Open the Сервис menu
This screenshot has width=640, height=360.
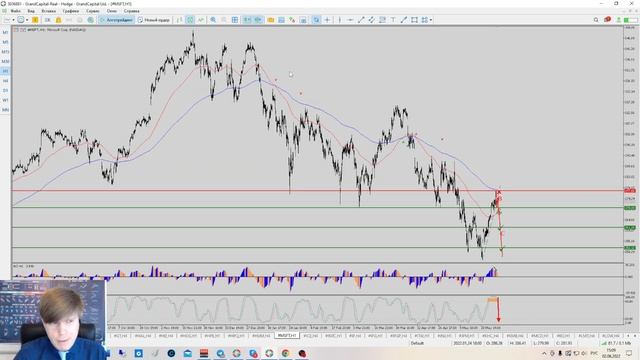click(93, 11)
